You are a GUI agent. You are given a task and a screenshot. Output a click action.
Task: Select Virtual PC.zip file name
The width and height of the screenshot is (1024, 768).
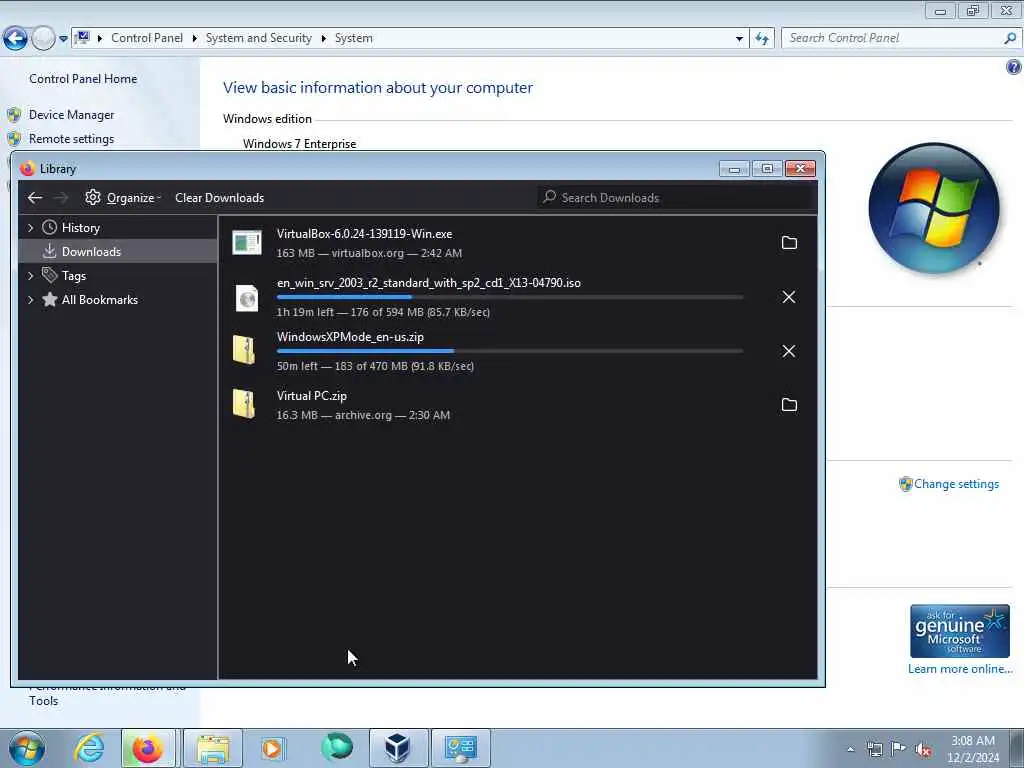[312, 396]
